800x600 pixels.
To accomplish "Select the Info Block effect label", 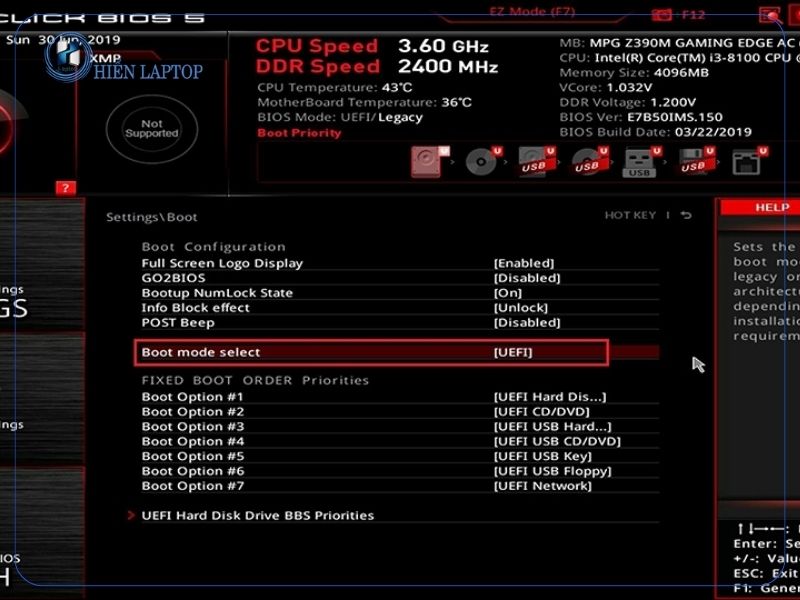I will [x=195, y=308].
